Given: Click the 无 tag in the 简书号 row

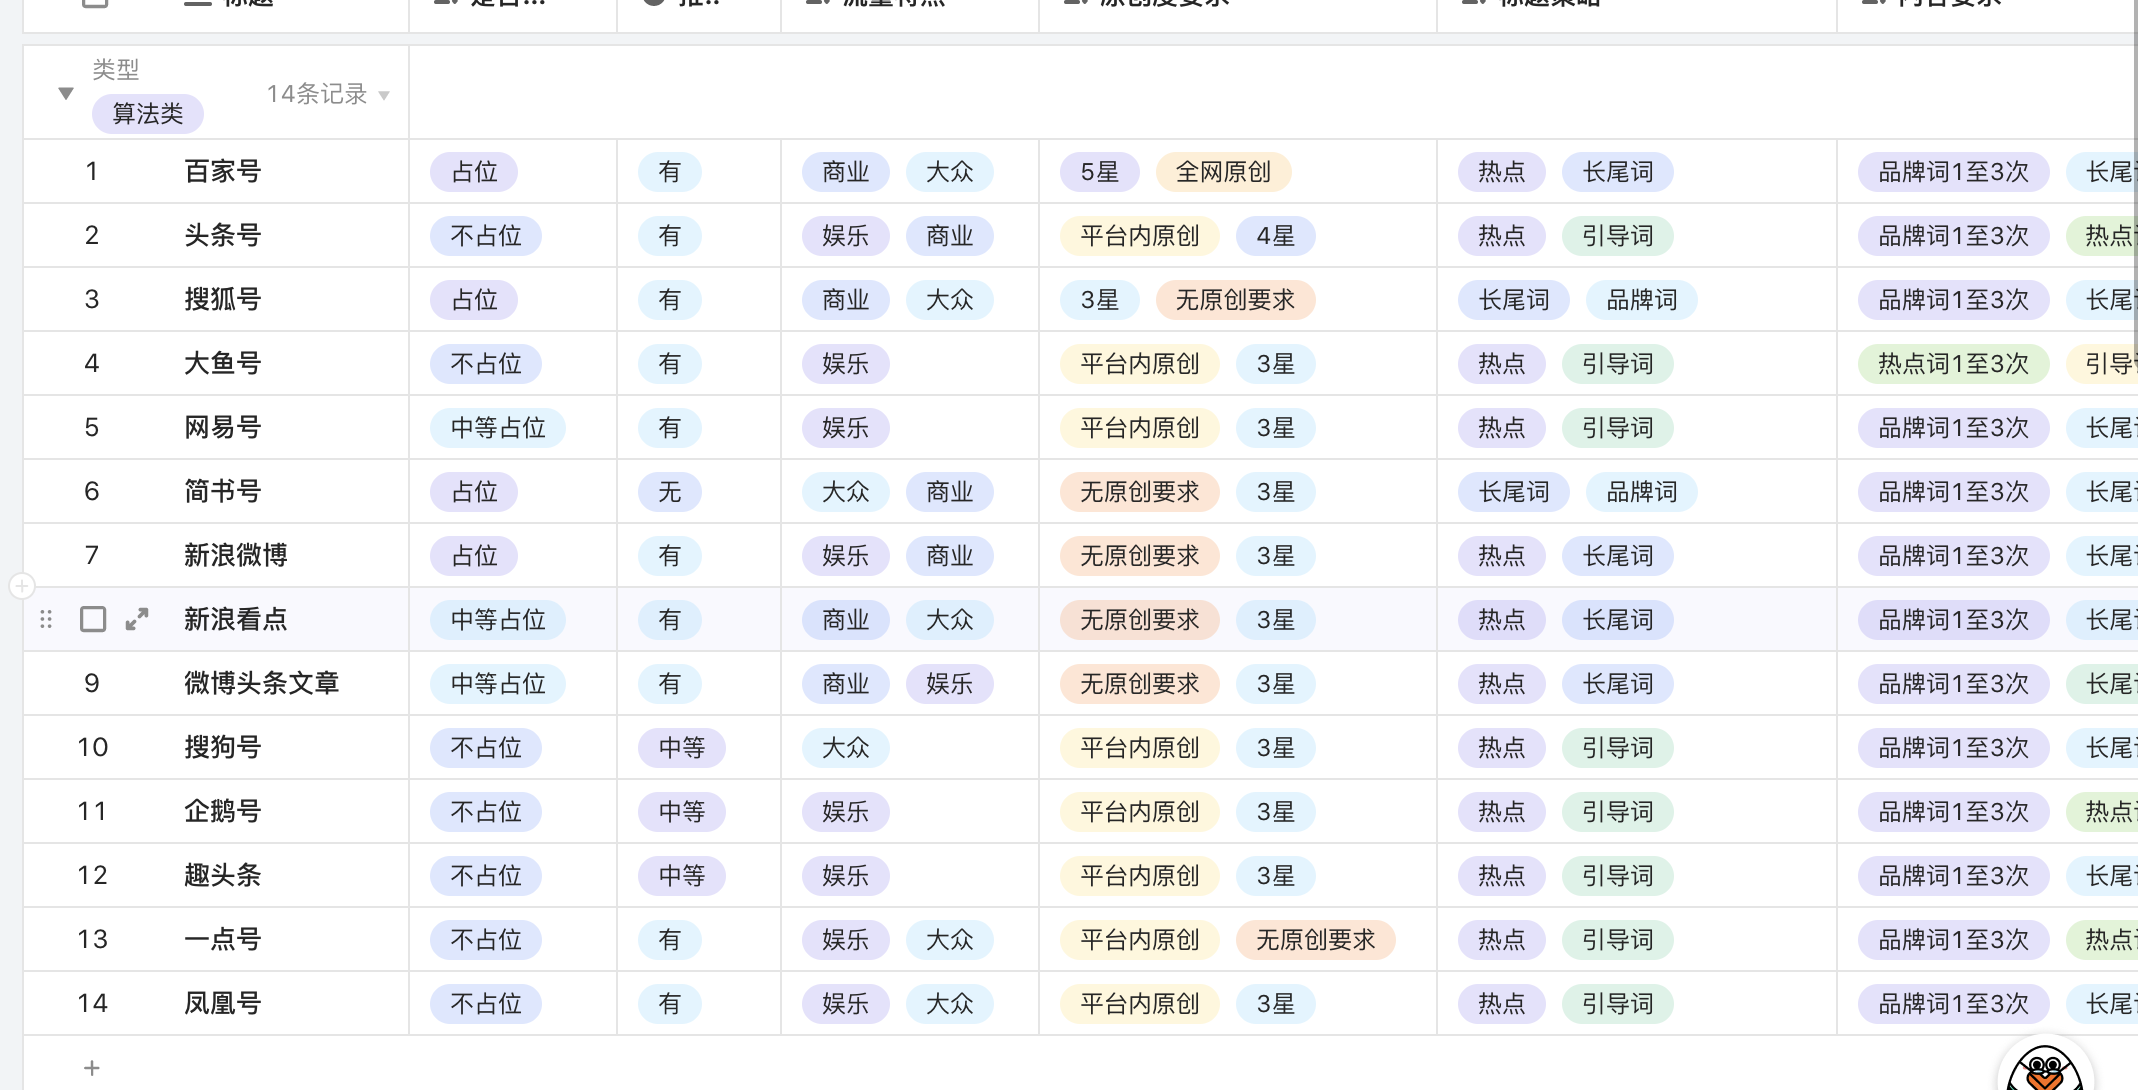Looking at the screenshot, I should (670, 492).
